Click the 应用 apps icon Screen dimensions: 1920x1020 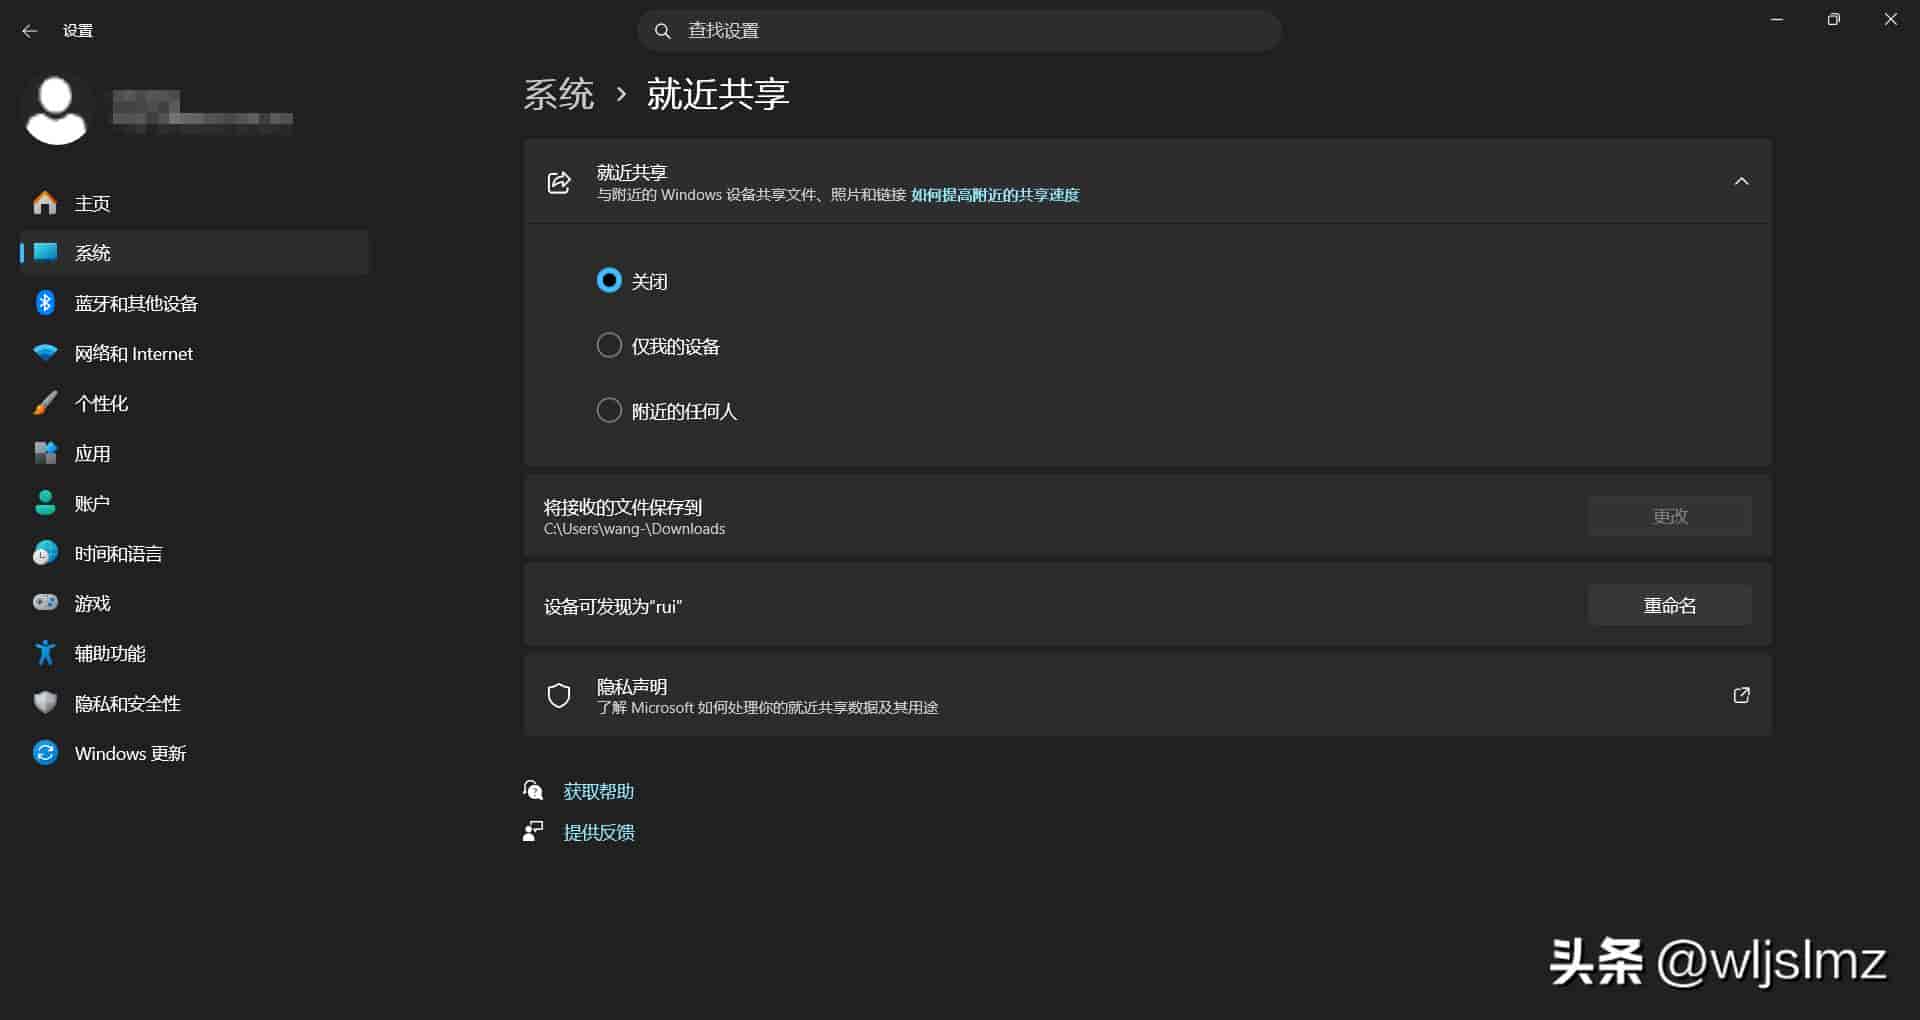coord(45,453)
